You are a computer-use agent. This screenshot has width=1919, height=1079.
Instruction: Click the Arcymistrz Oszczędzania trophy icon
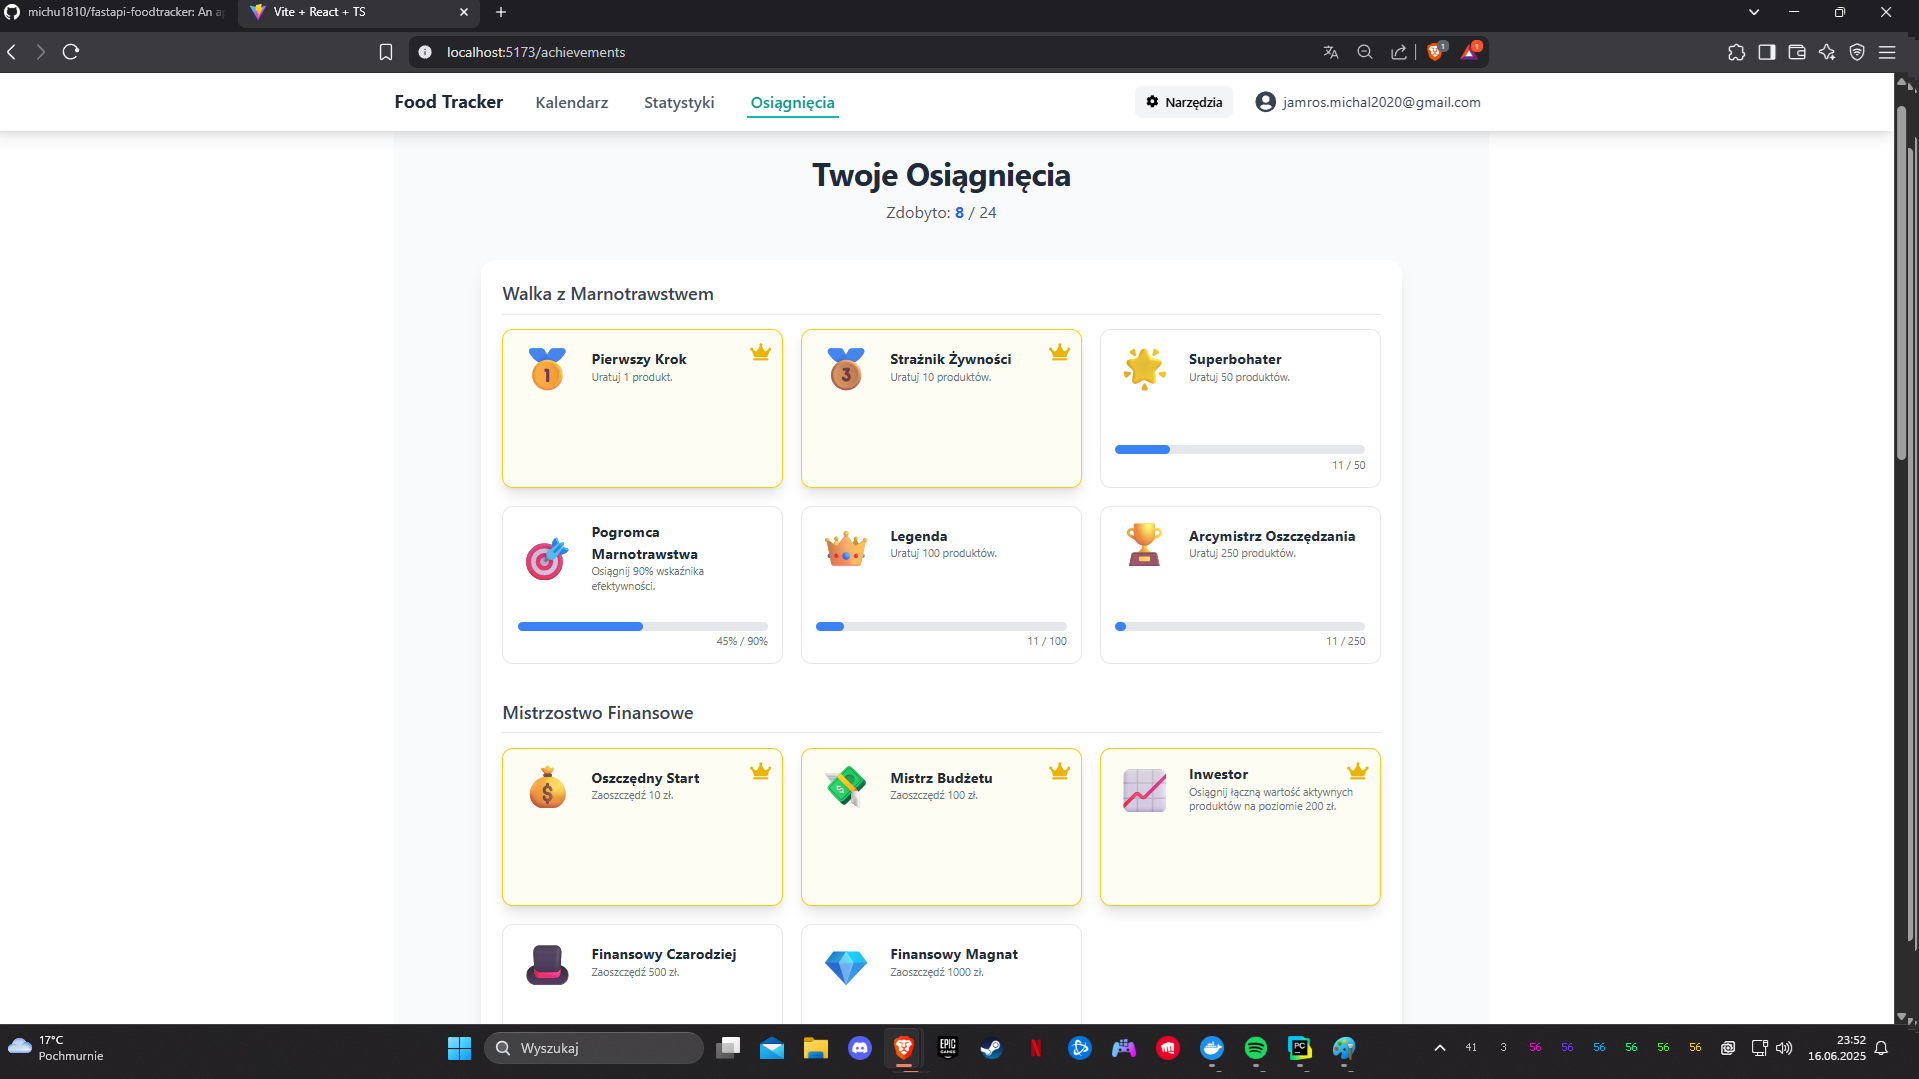(x=1144, y=545)
